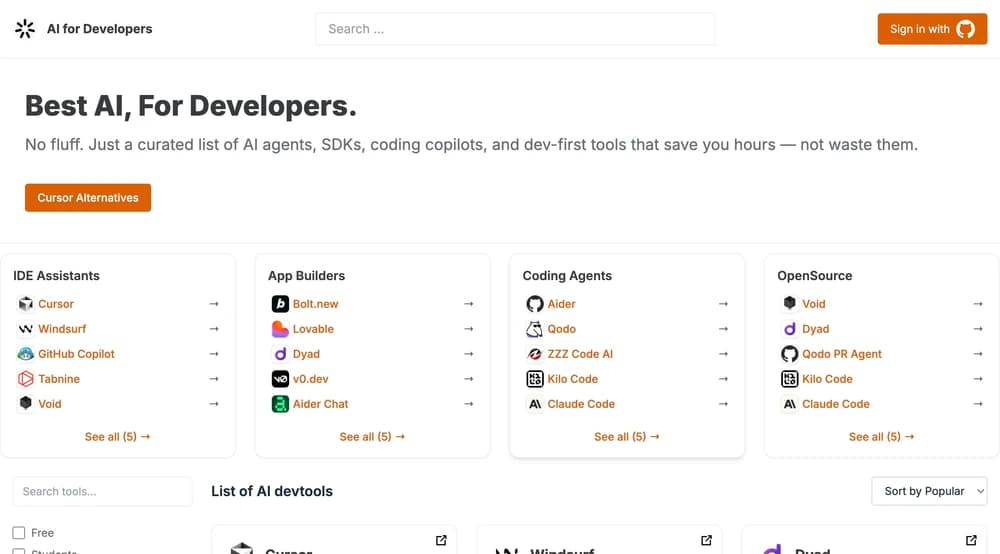Click the ZZZ Code AI logo icon

[534, 354]
